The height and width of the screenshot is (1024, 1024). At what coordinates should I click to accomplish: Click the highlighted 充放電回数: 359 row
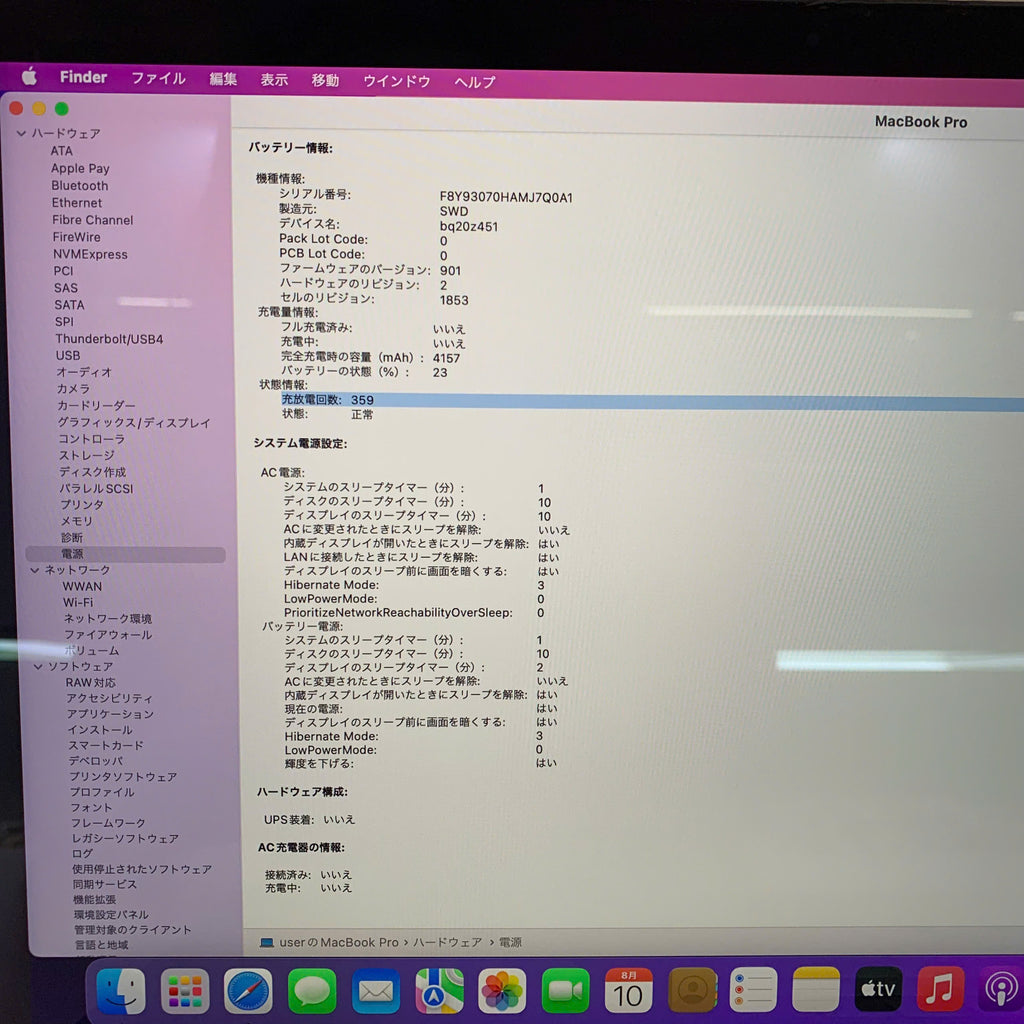tap(652, 400)
